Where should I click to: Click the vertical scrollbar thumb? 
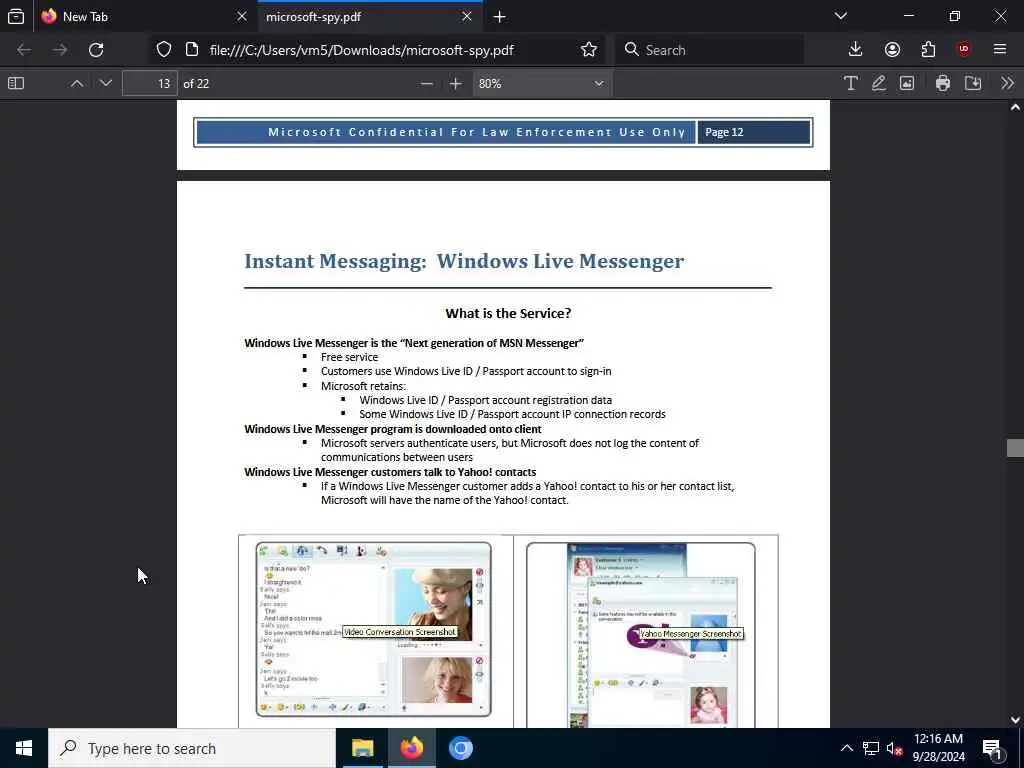pos(1015,448)
